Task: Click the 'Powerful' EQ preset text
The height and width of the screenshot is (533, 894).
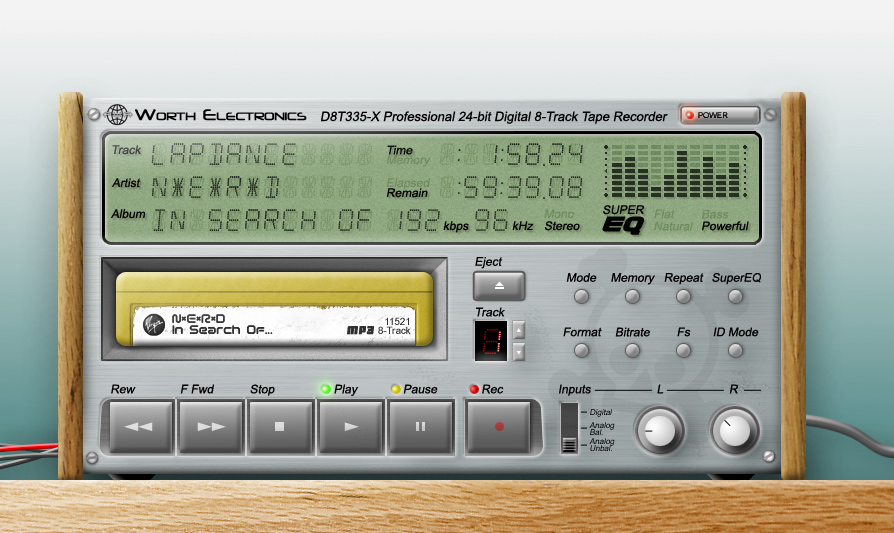Action: point(725,226)
